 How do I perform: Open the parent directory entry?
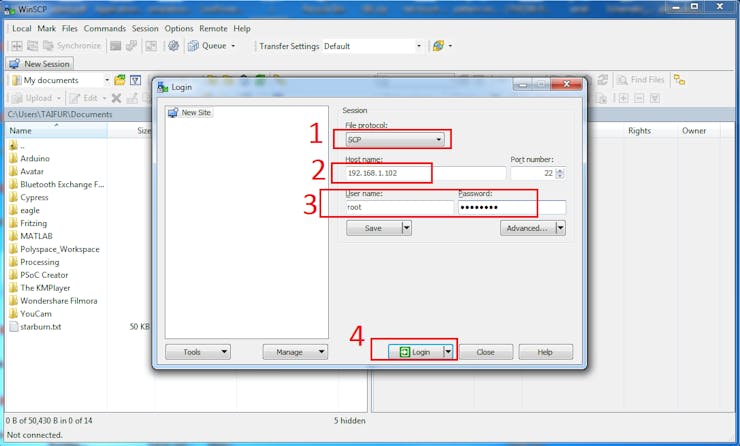coord(17,145)
